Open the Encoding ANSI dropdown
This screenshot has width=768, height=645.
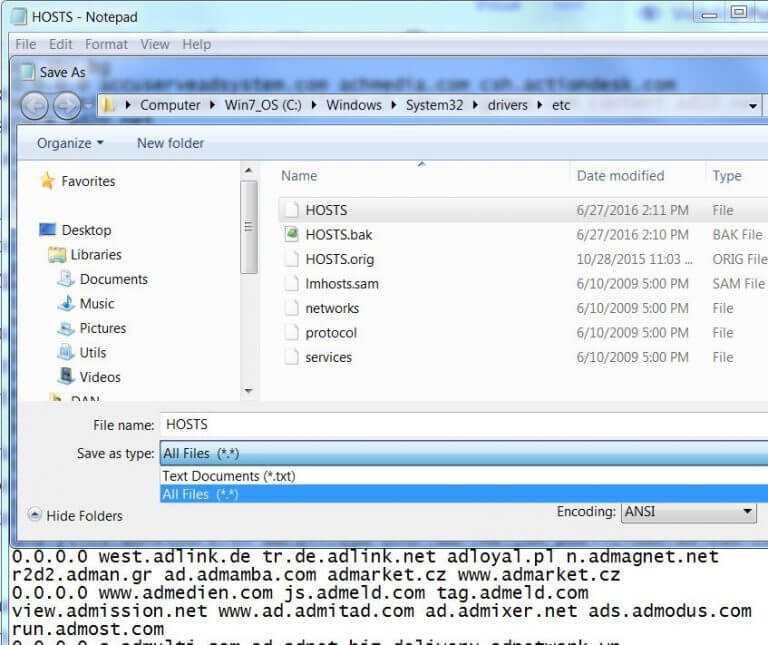pos(688,512)
